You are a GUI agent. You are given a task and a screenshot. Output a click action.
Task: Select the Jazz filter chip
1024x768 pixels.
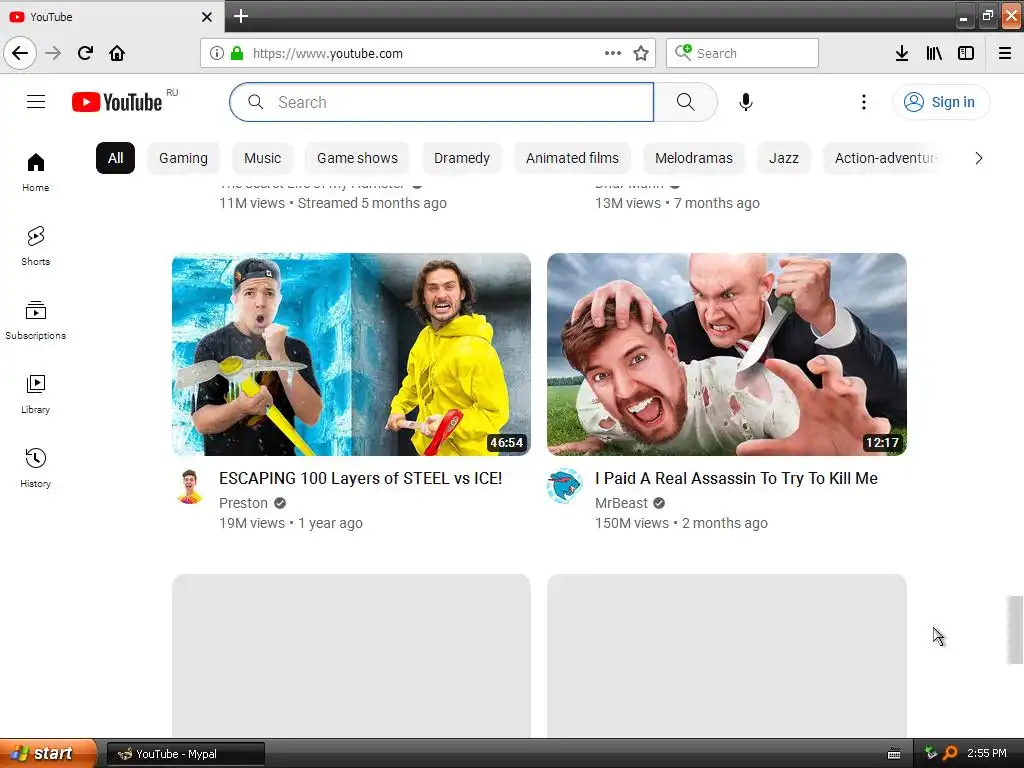[x=784, y=158]
